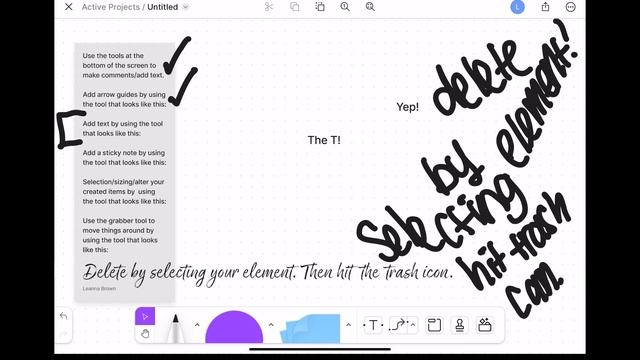This screenshot has height=360, width=640.
Task: Click 'Selection/sizing/alter your created items' paragraph
Action: 124,191
